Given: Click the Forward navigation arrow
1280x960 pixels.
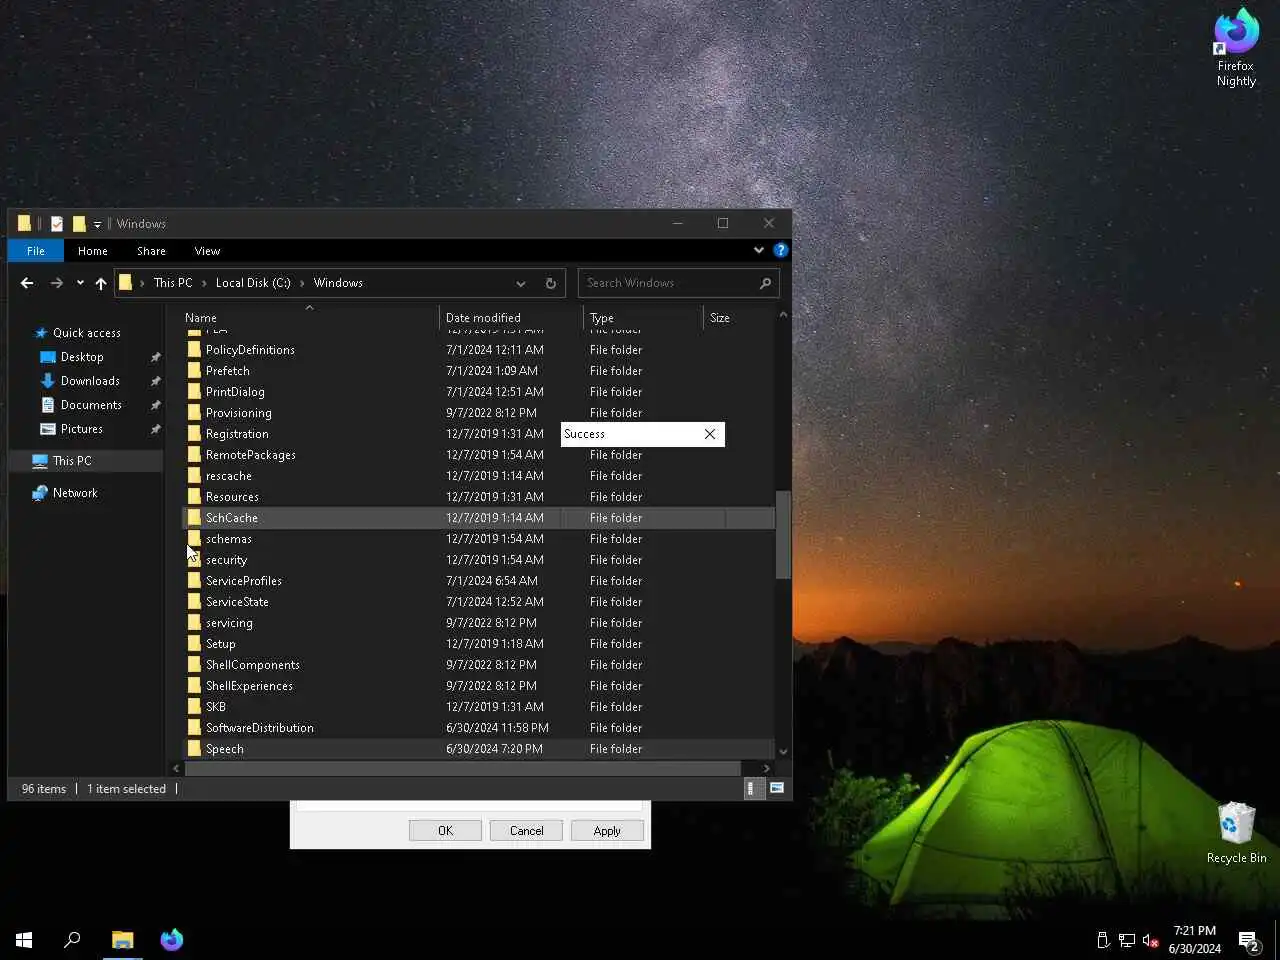Looking at the screenshot, I should click(57, 283).
